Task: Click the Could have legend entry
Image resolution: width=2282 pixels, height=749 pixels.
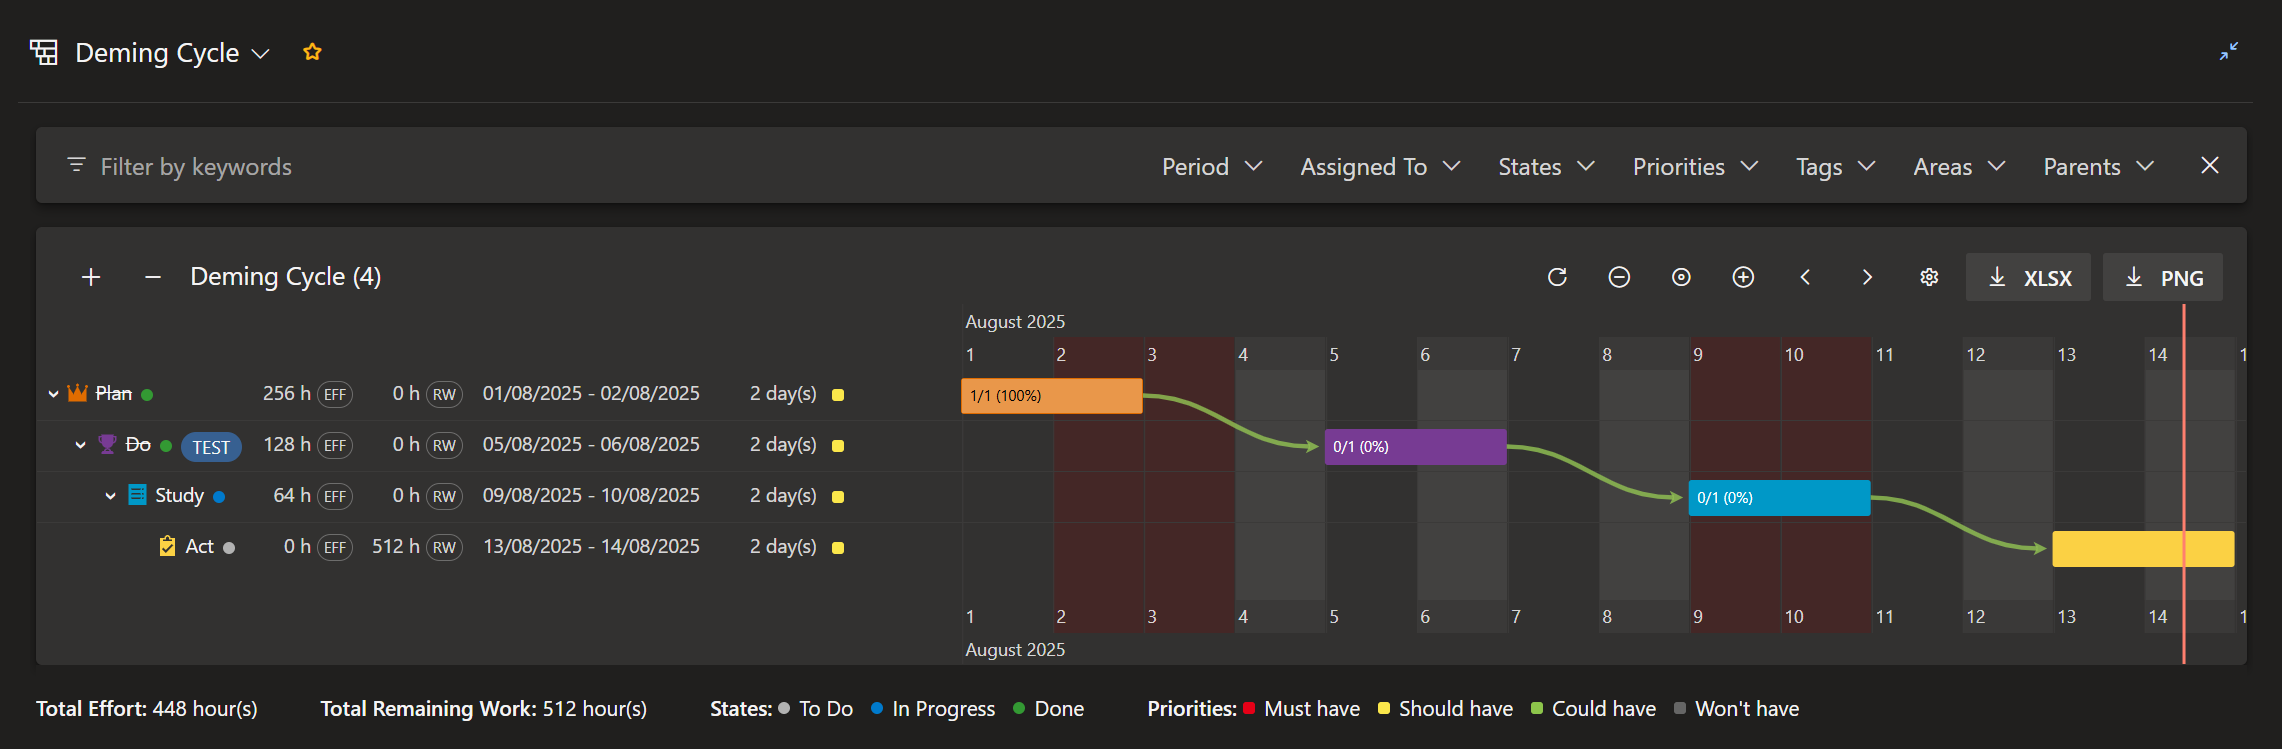Action: click(1593, 708)
